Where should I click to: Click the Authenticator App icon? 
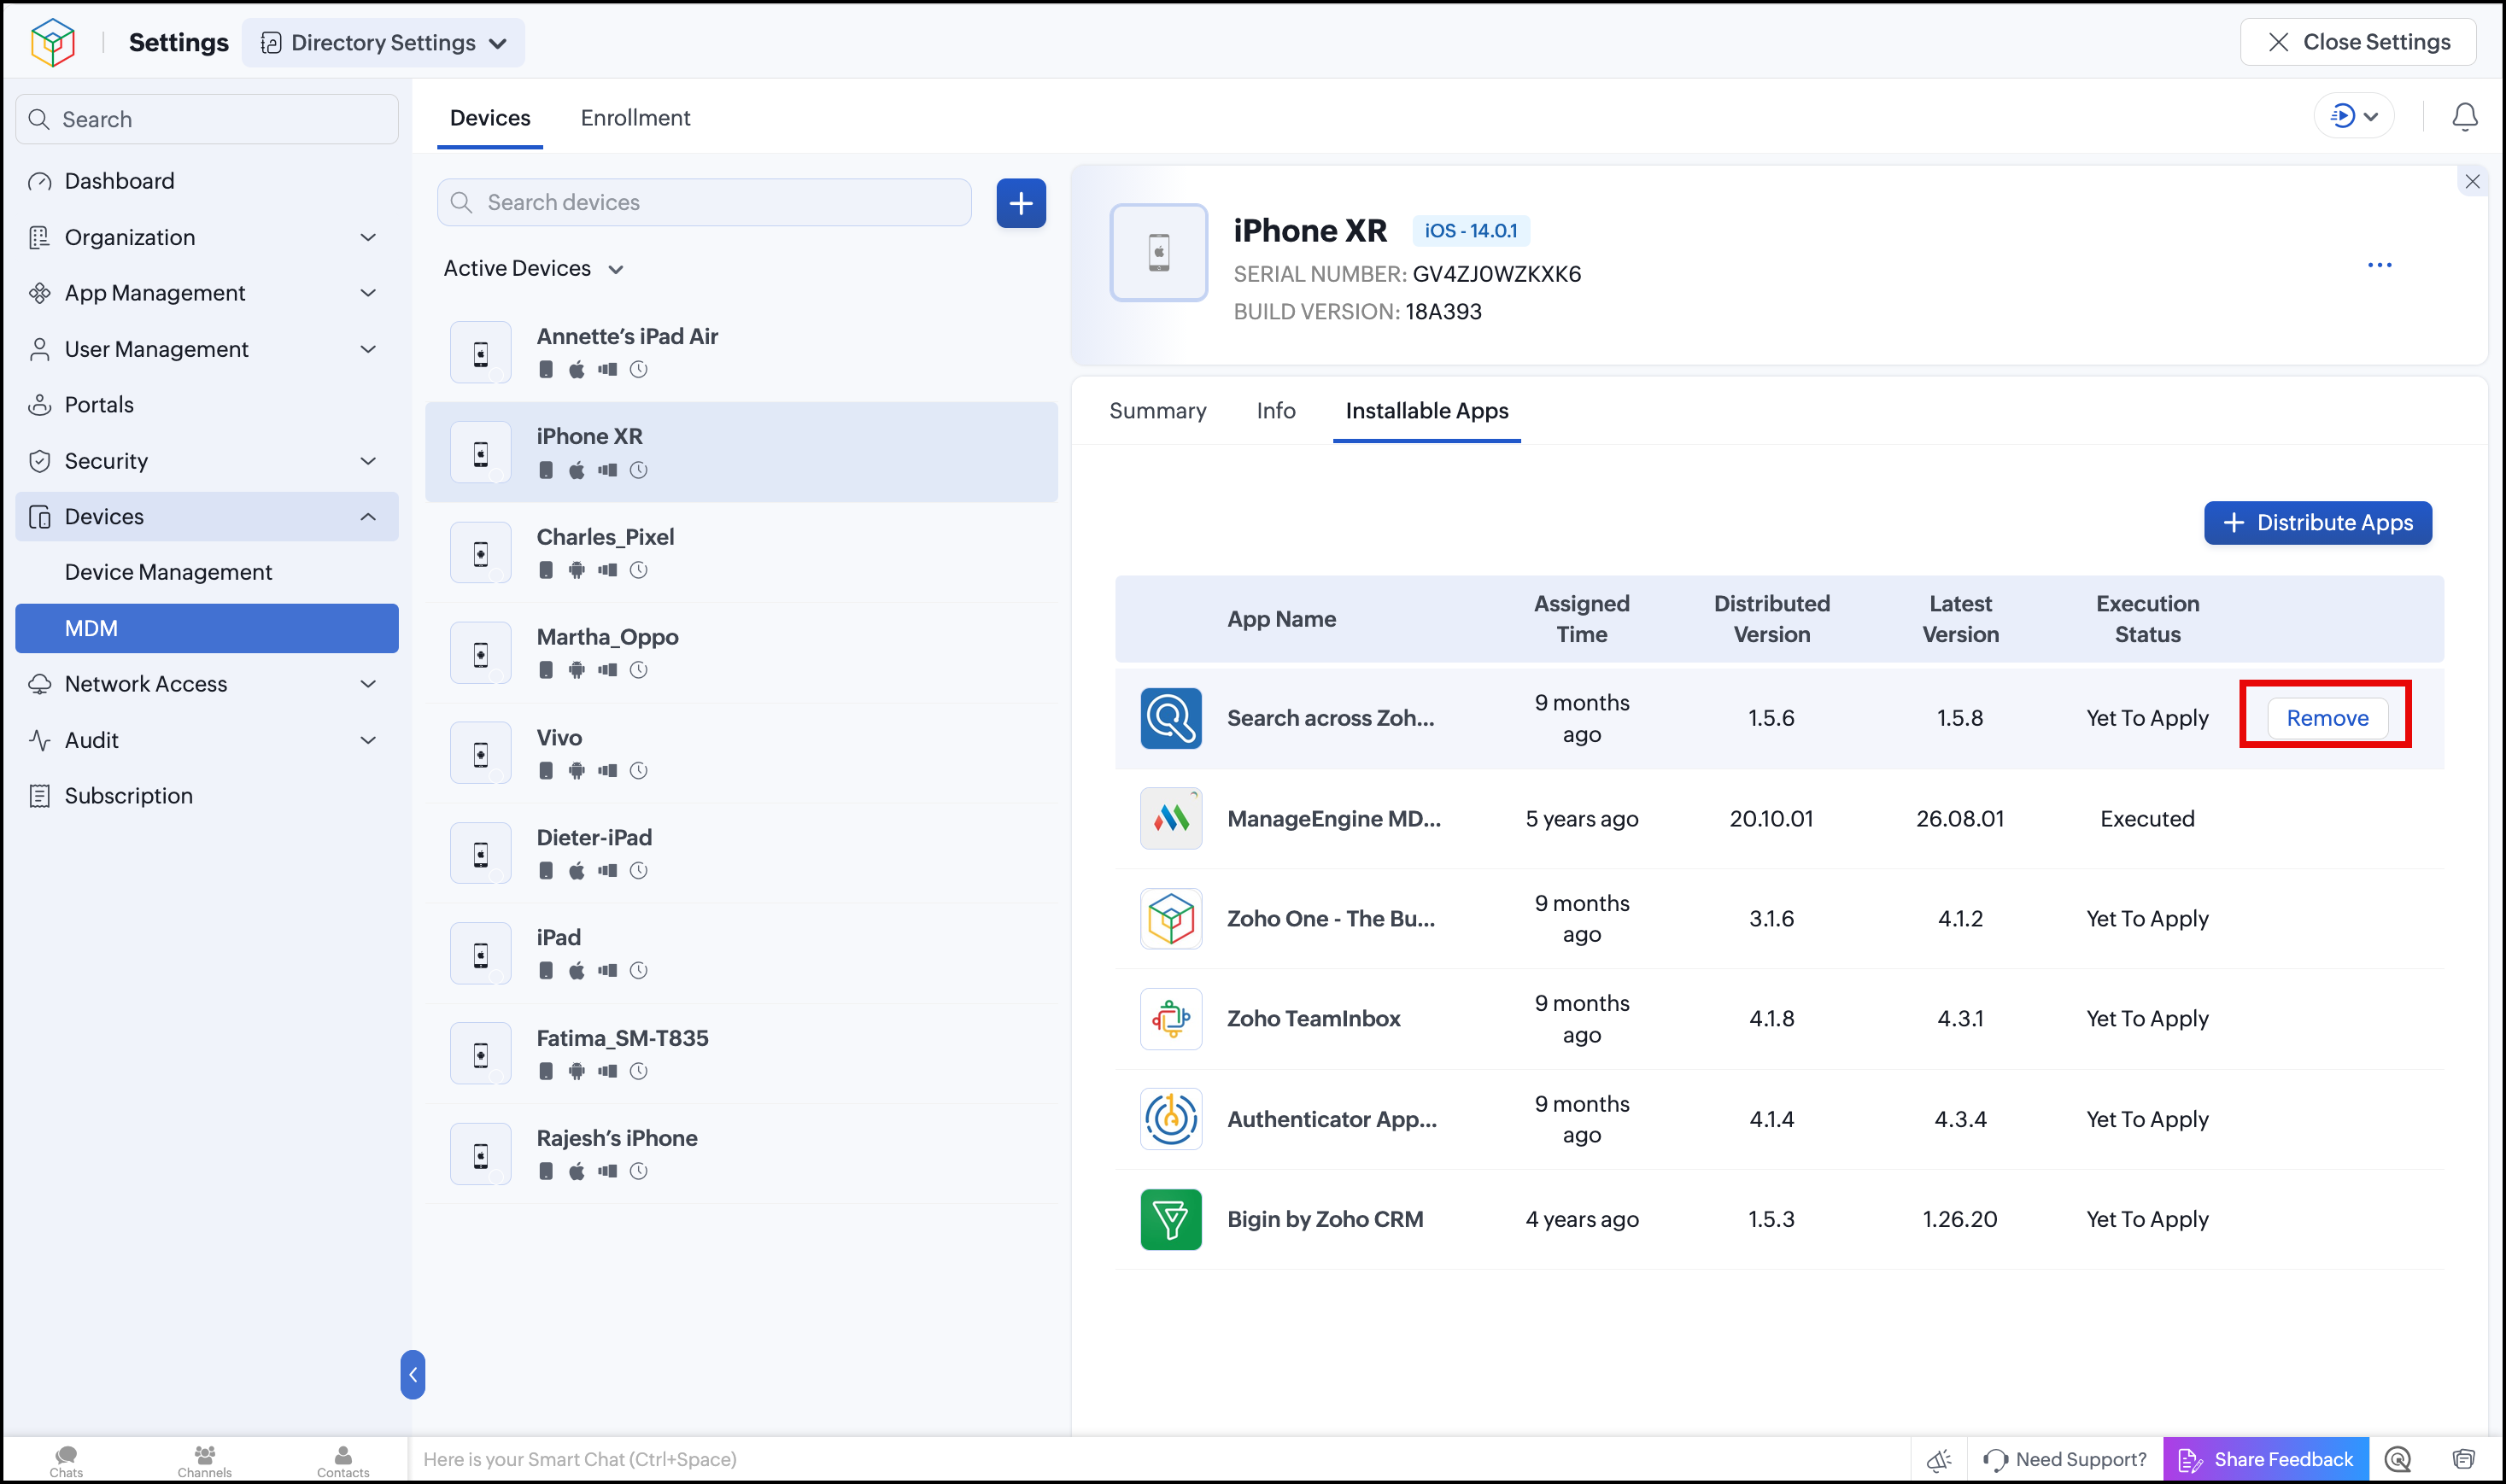1171,1119
